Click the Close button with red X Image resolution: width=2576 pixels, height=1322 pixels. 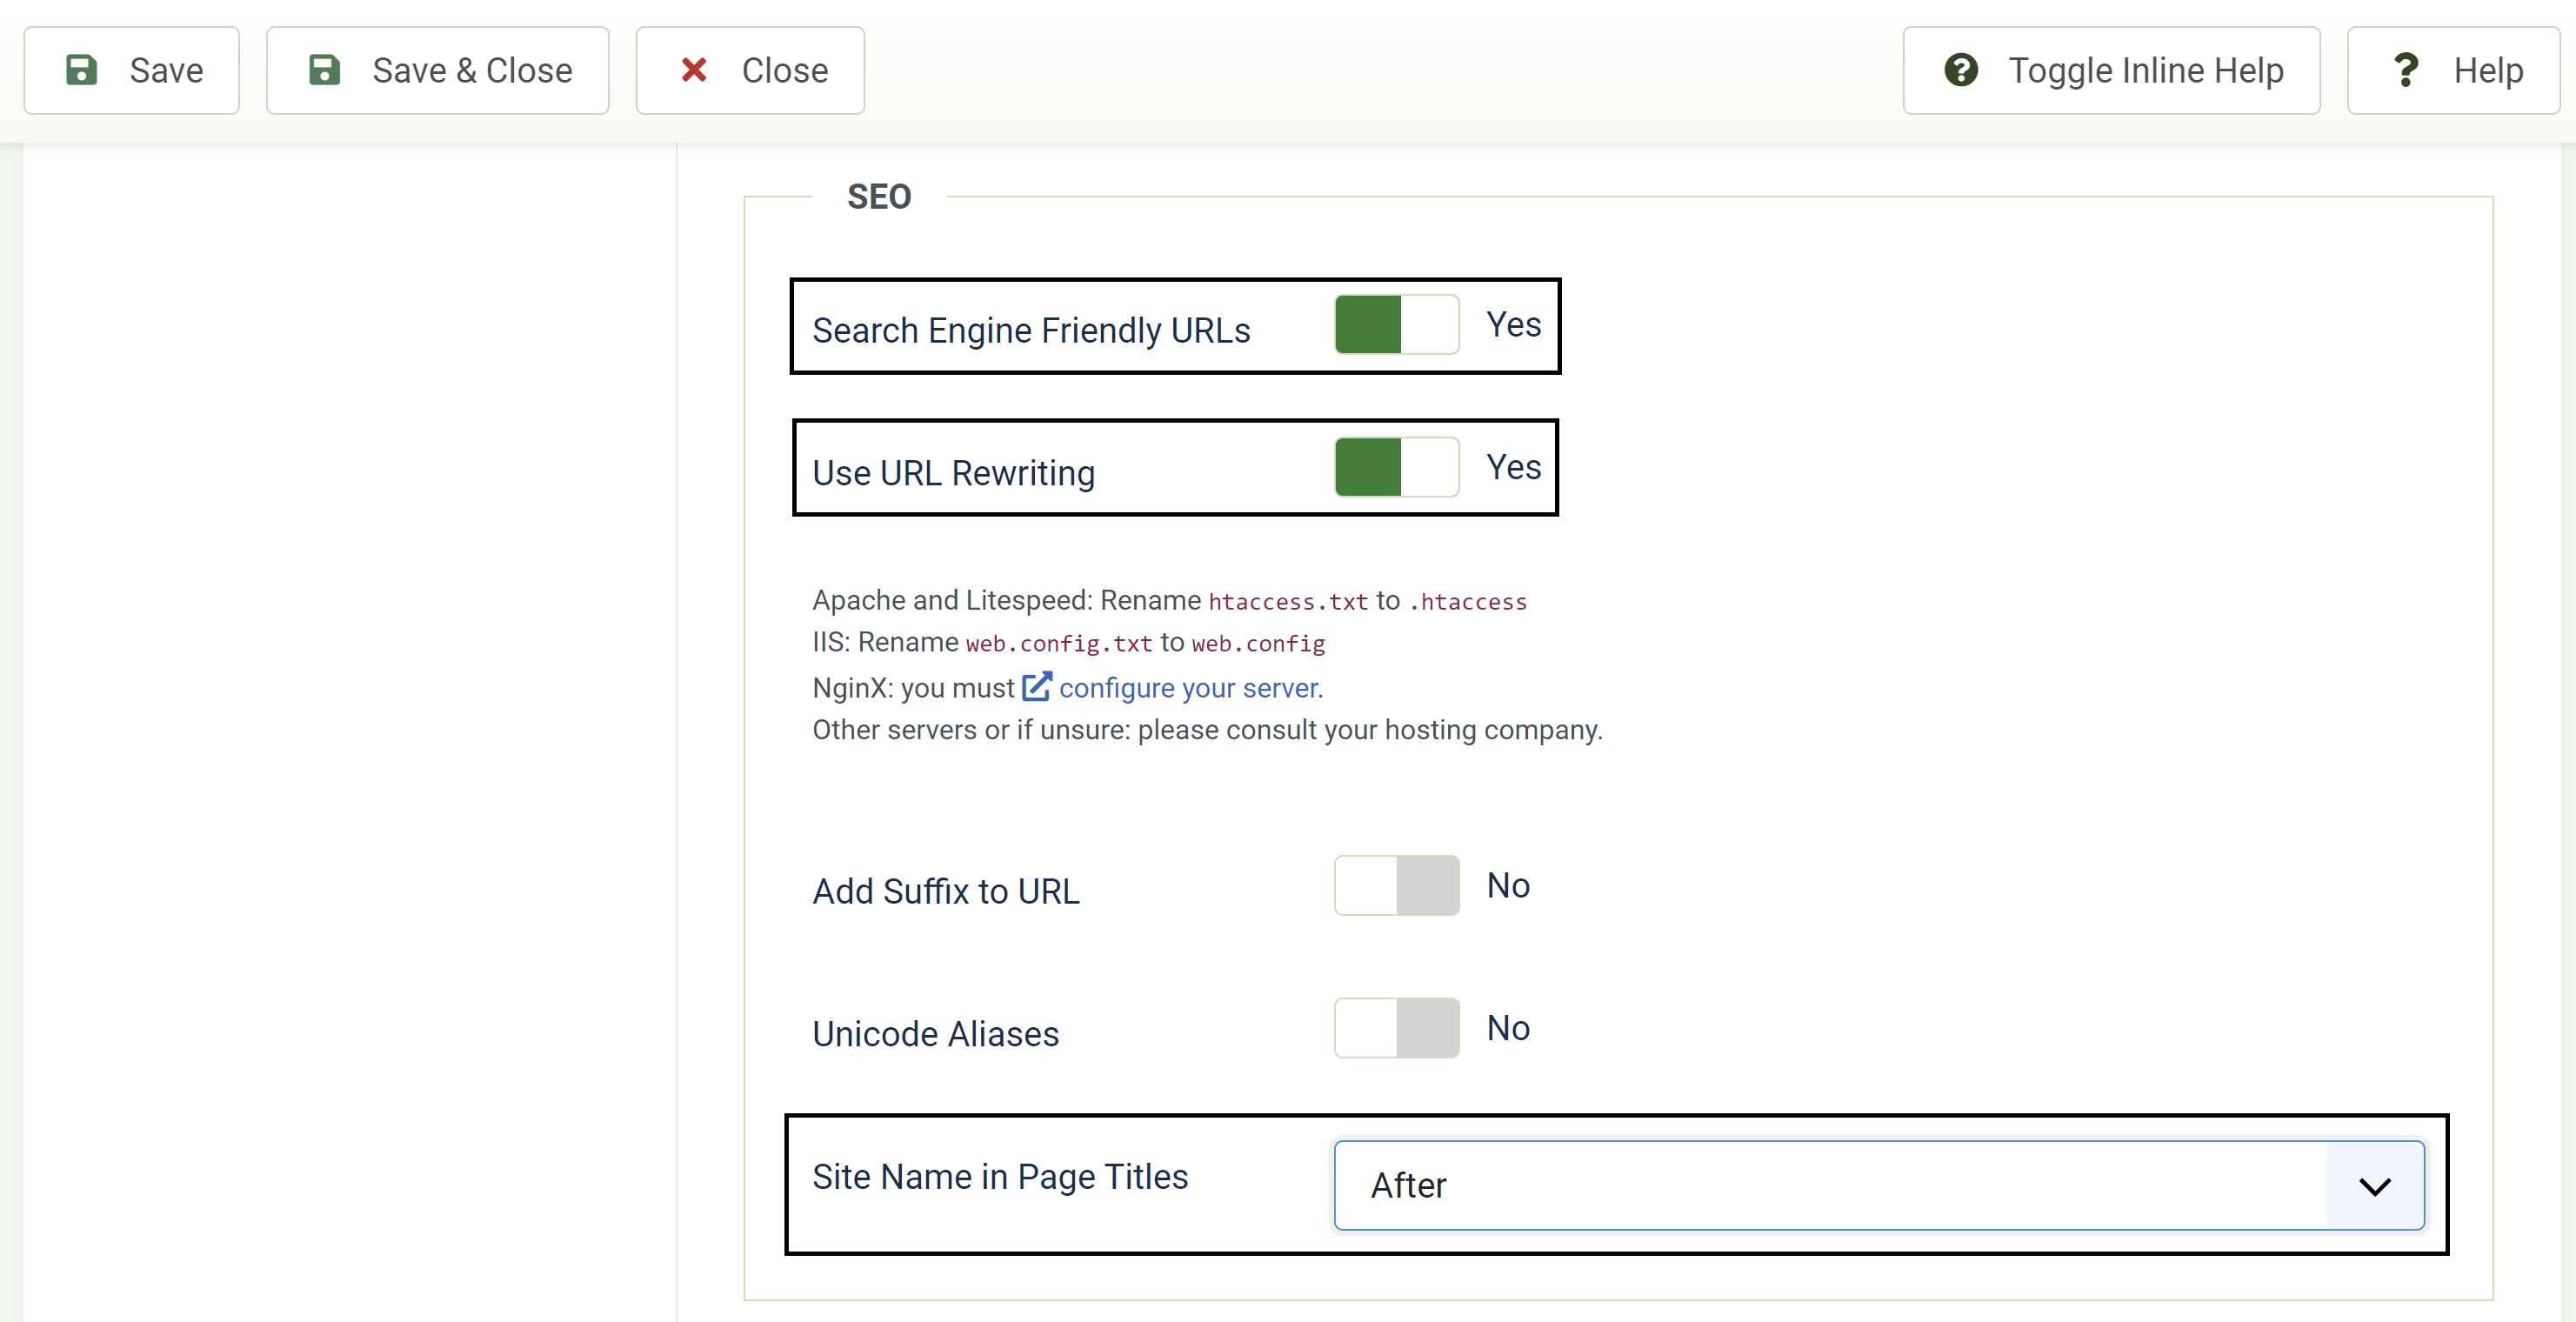point(750,70)
